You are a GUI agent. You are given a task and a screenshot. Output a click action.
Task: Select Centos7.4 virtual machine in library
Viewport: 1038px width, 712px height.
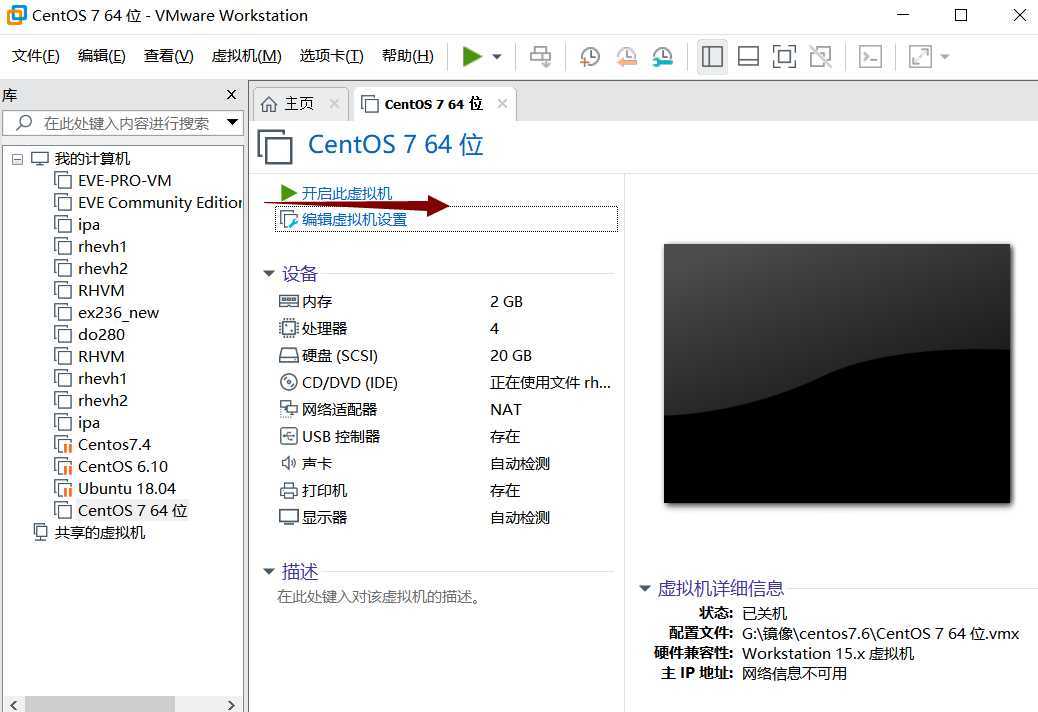[x=114, y=444]
